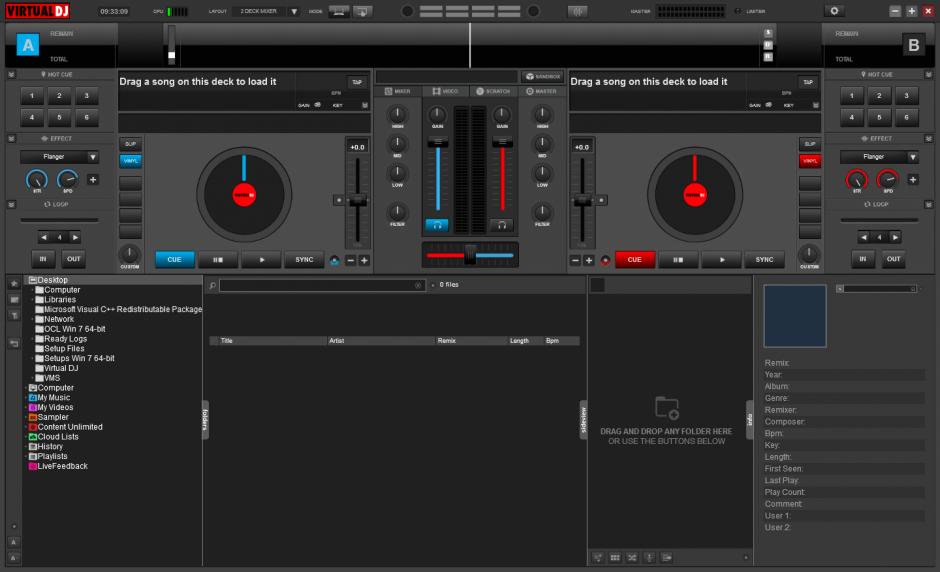Enable SLIP mode on deck A
940x572 pixels.
130,144
